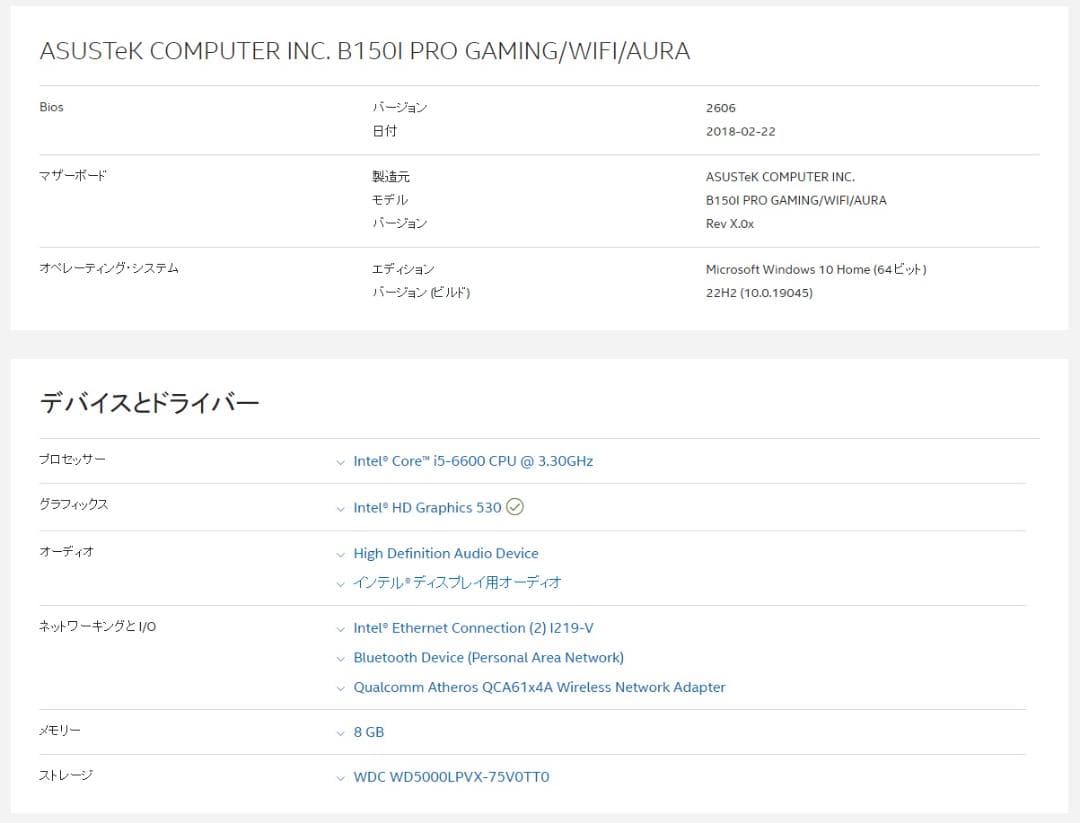Screen dimensions: 1080x823
Task: Expand Intel Ethernet Connection (2) I219-V details
Action: click(x=340, y=628)
